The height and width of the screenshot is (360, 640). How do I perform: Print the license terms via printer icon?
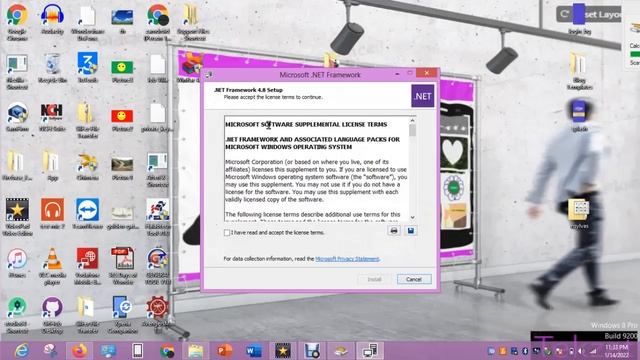tap(394, 231)
